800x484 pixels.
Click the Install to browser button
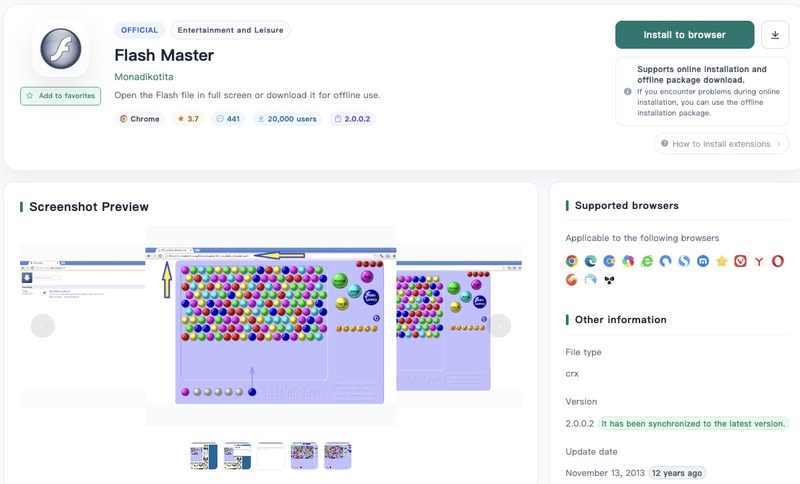tap(684, 35)
